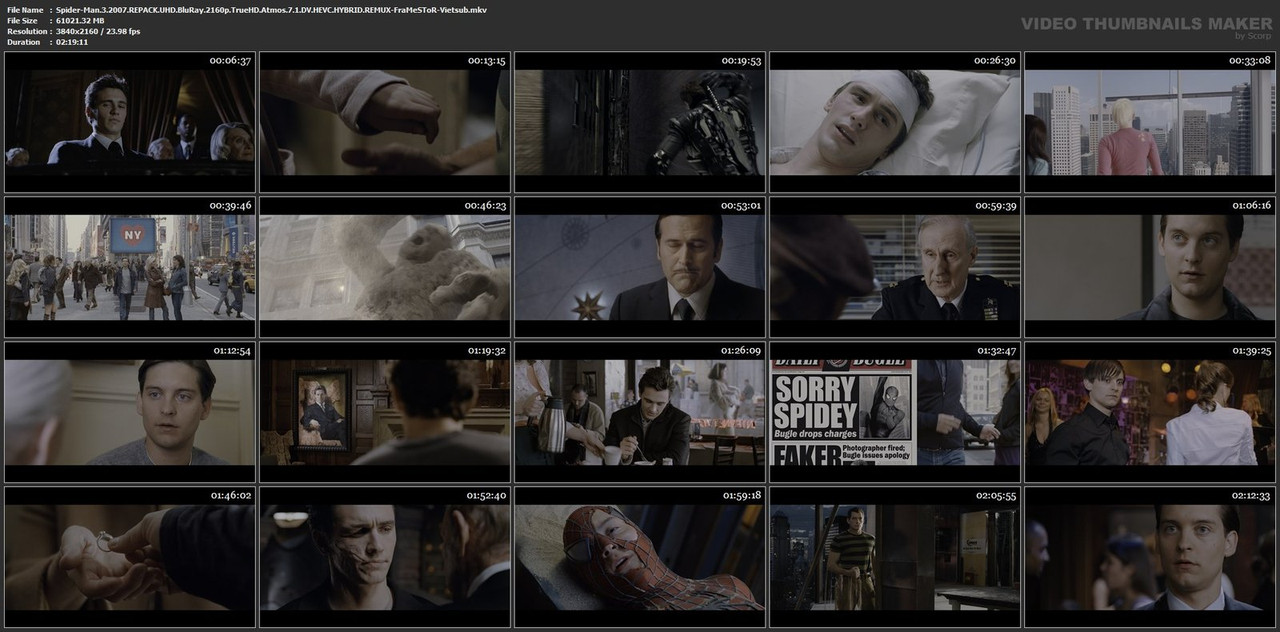Select the thumbnail timestamped 01:06:16

(x=1150, y=267)
